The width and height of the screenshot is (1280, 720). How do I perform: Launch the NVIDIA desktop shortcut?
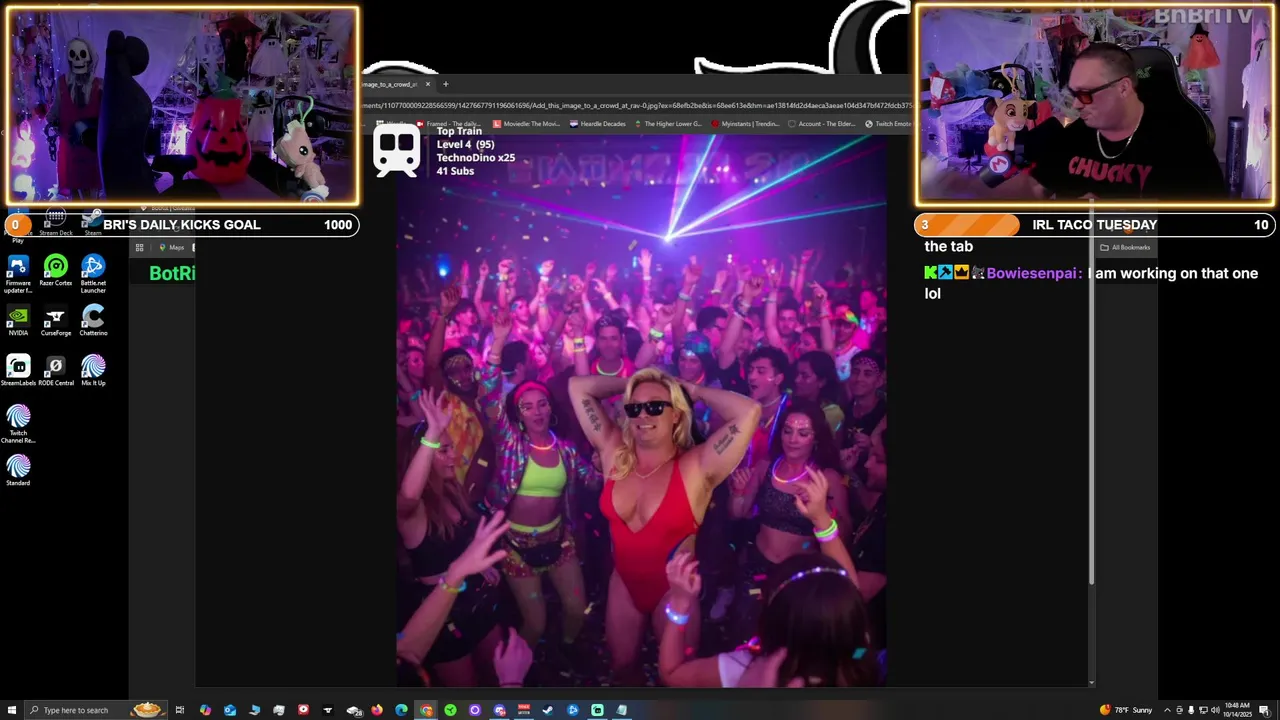tap(18, 321)
